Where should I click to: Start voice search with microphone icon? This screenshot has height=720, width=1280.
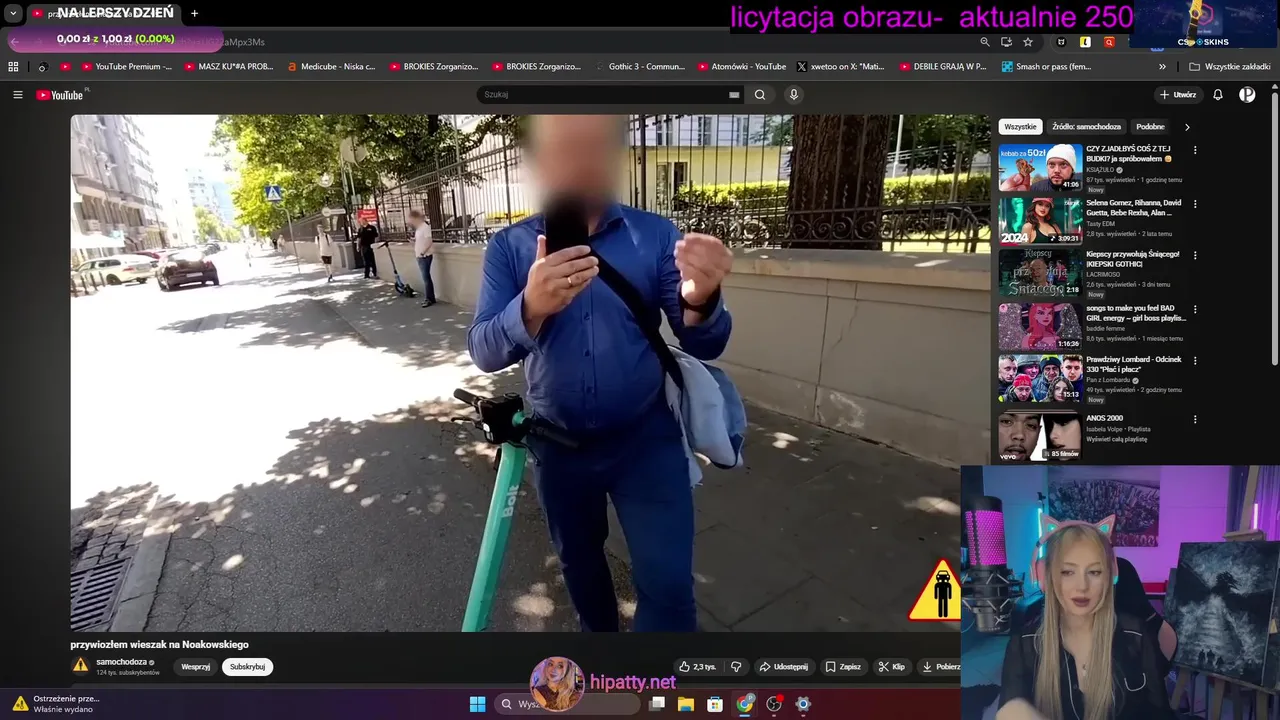pyautogui.click(x=794, y=95)
